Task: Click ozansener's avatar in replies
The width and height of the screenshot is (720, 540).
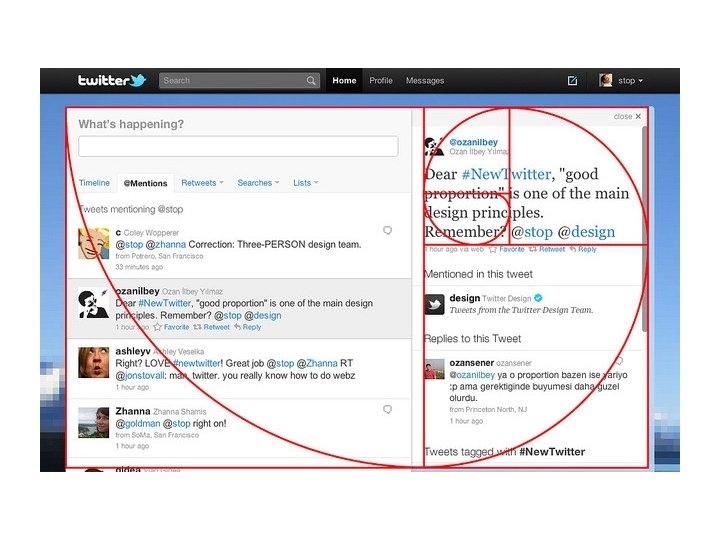Action: [x=434, y=369]
